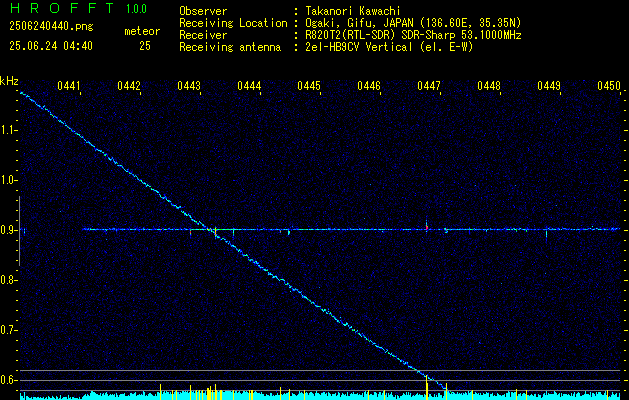Click location Ogaki, Gifu, JAPAN text
Screen dimensions: 629x400
(412, 23)
